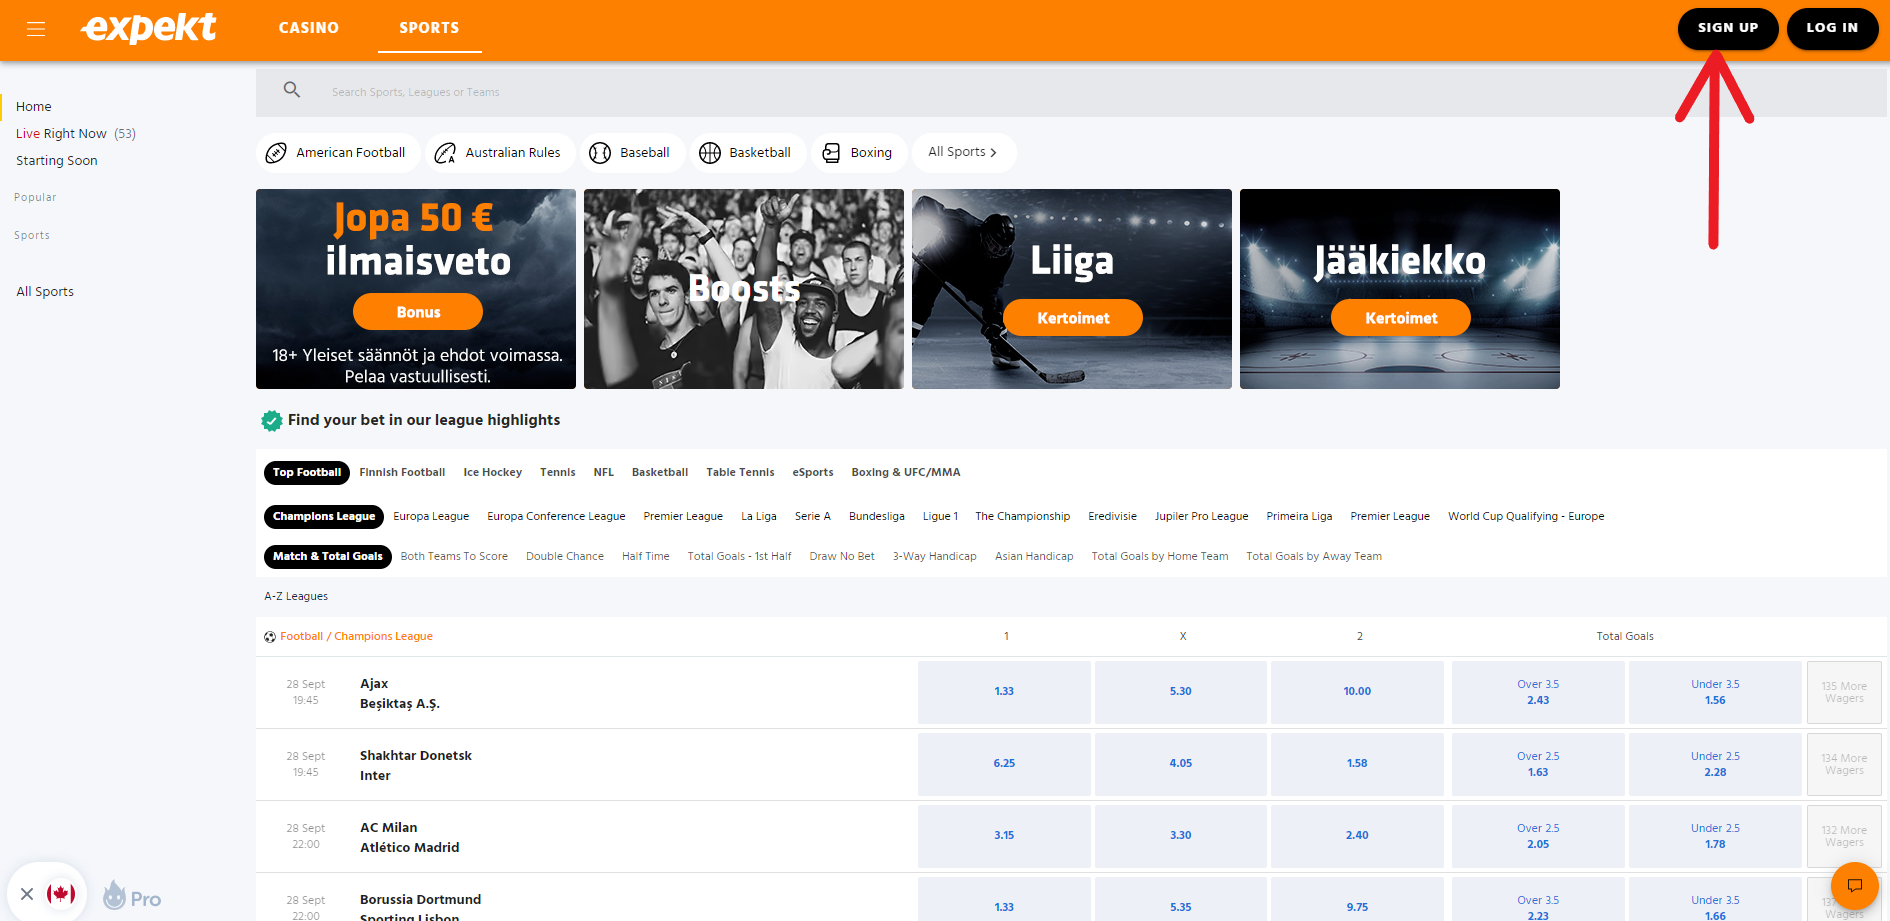This screenshot has height=921, width=1890.
Task: Click the Sign Up button
Action: (1728, 28)
